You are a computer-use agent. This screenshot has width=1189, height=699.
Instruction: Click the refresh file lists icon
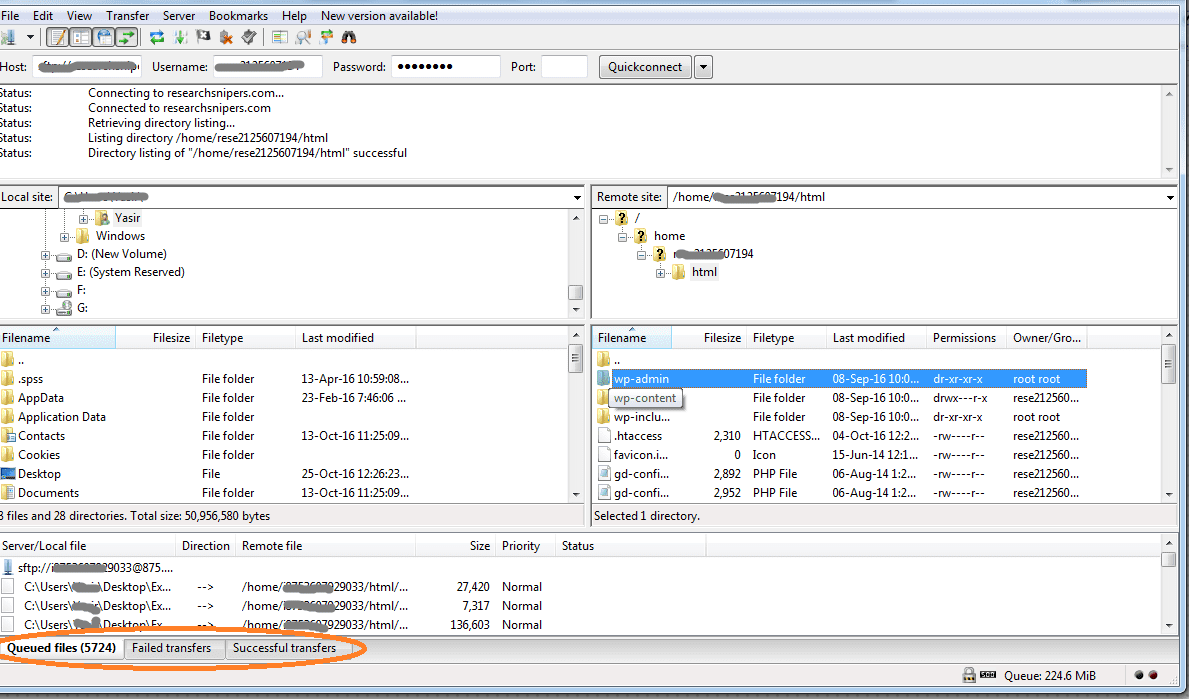point(157,37)
